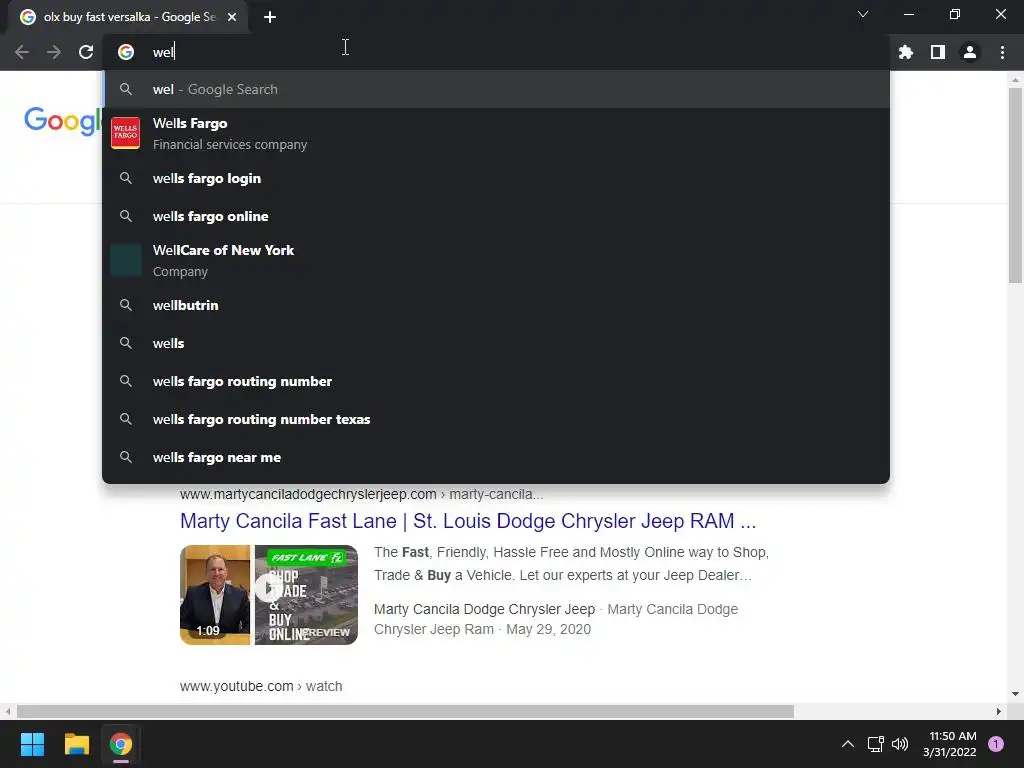Show hidden system tray icons

[848, 744]
